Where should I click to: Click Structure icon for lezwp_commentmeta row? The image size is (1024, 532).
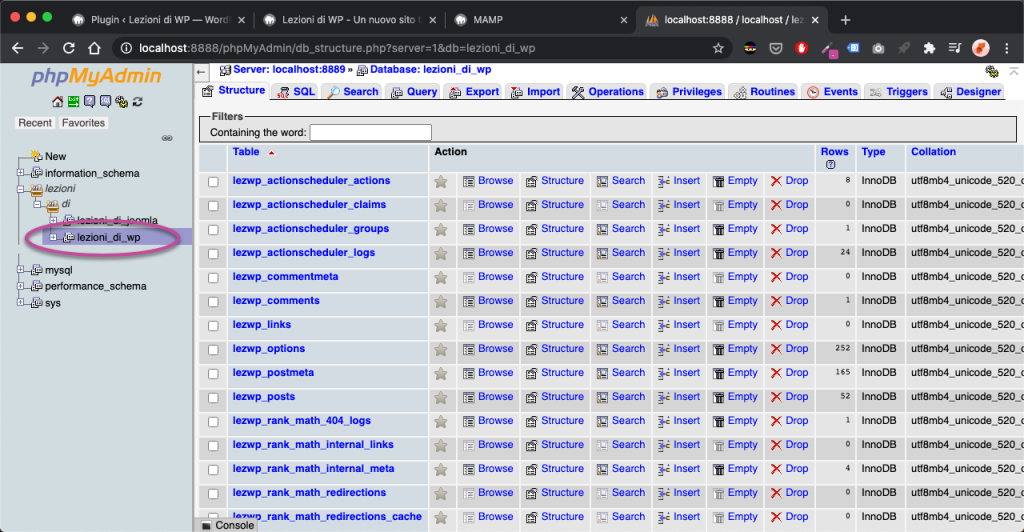pos(532,277)
